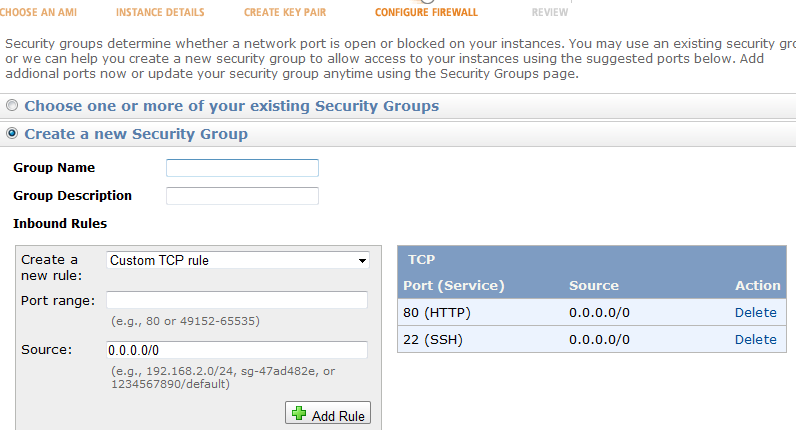The image size is (796, 430).
Task: Click the Port (Service) column header
Action: click(x=454, y=285)
